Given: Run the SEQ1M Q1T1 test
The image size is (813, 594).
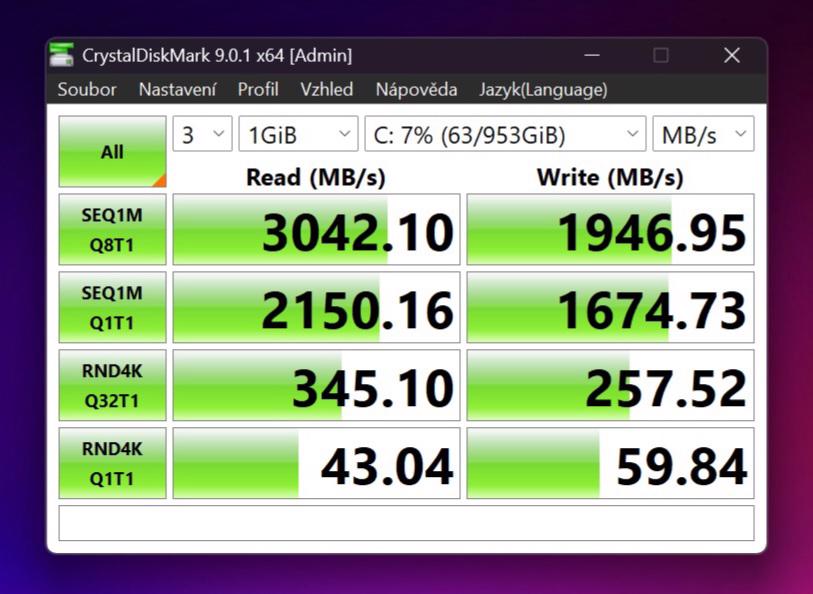Looking at the screenshot, I should pyautogui.click(x=111, y=306).
